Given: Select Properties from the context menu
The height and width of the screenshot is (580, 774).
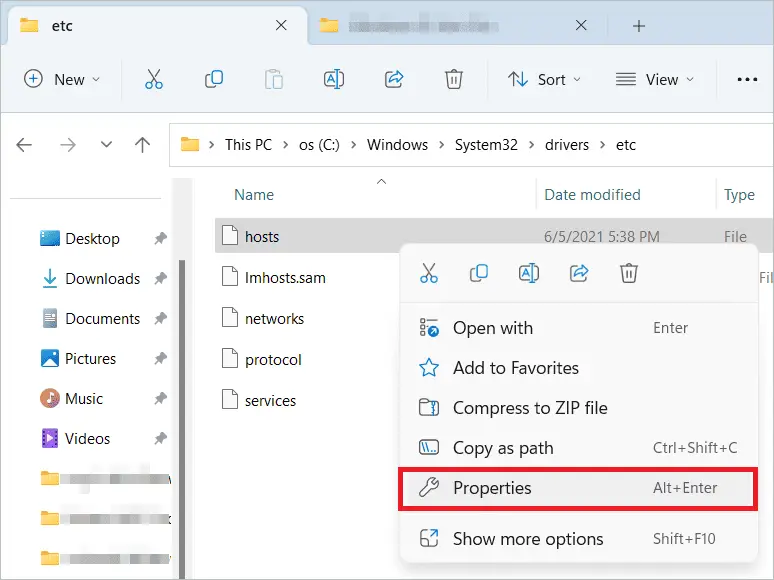Looking at the screenshot, I should 492,488.
